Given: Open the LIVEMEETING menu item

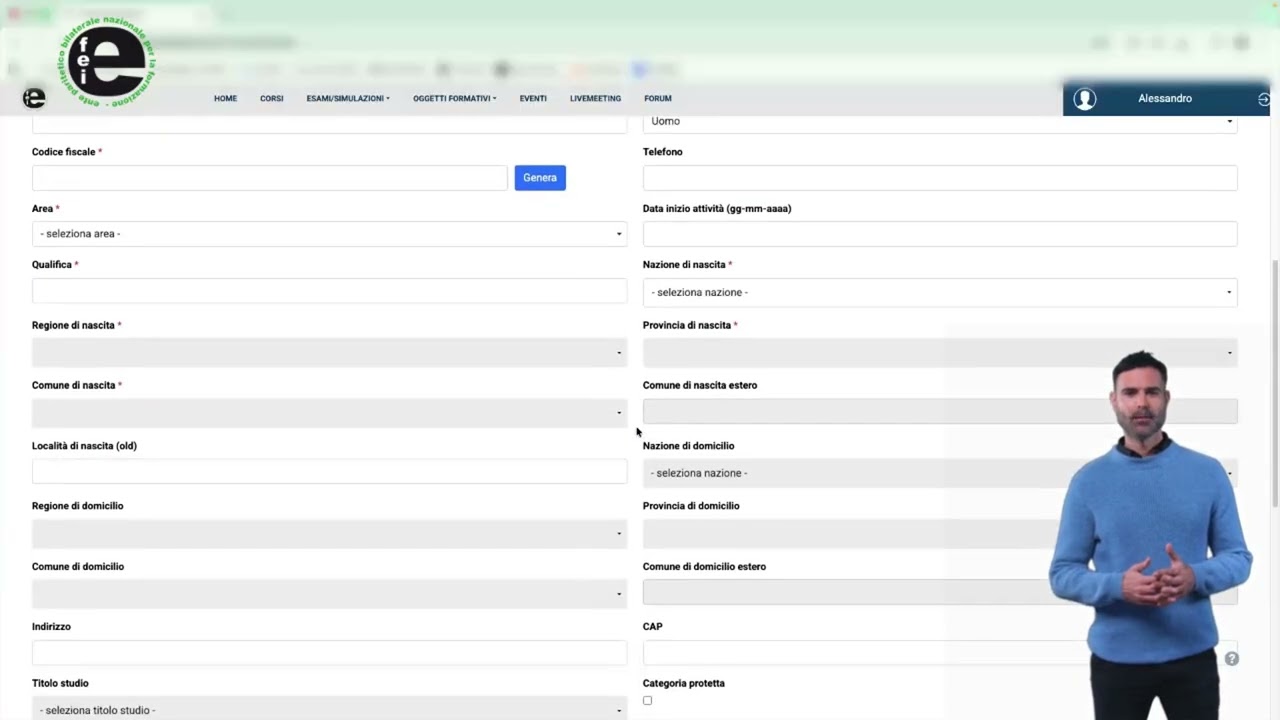Looking at the screenshot, I should pos(595,98).
